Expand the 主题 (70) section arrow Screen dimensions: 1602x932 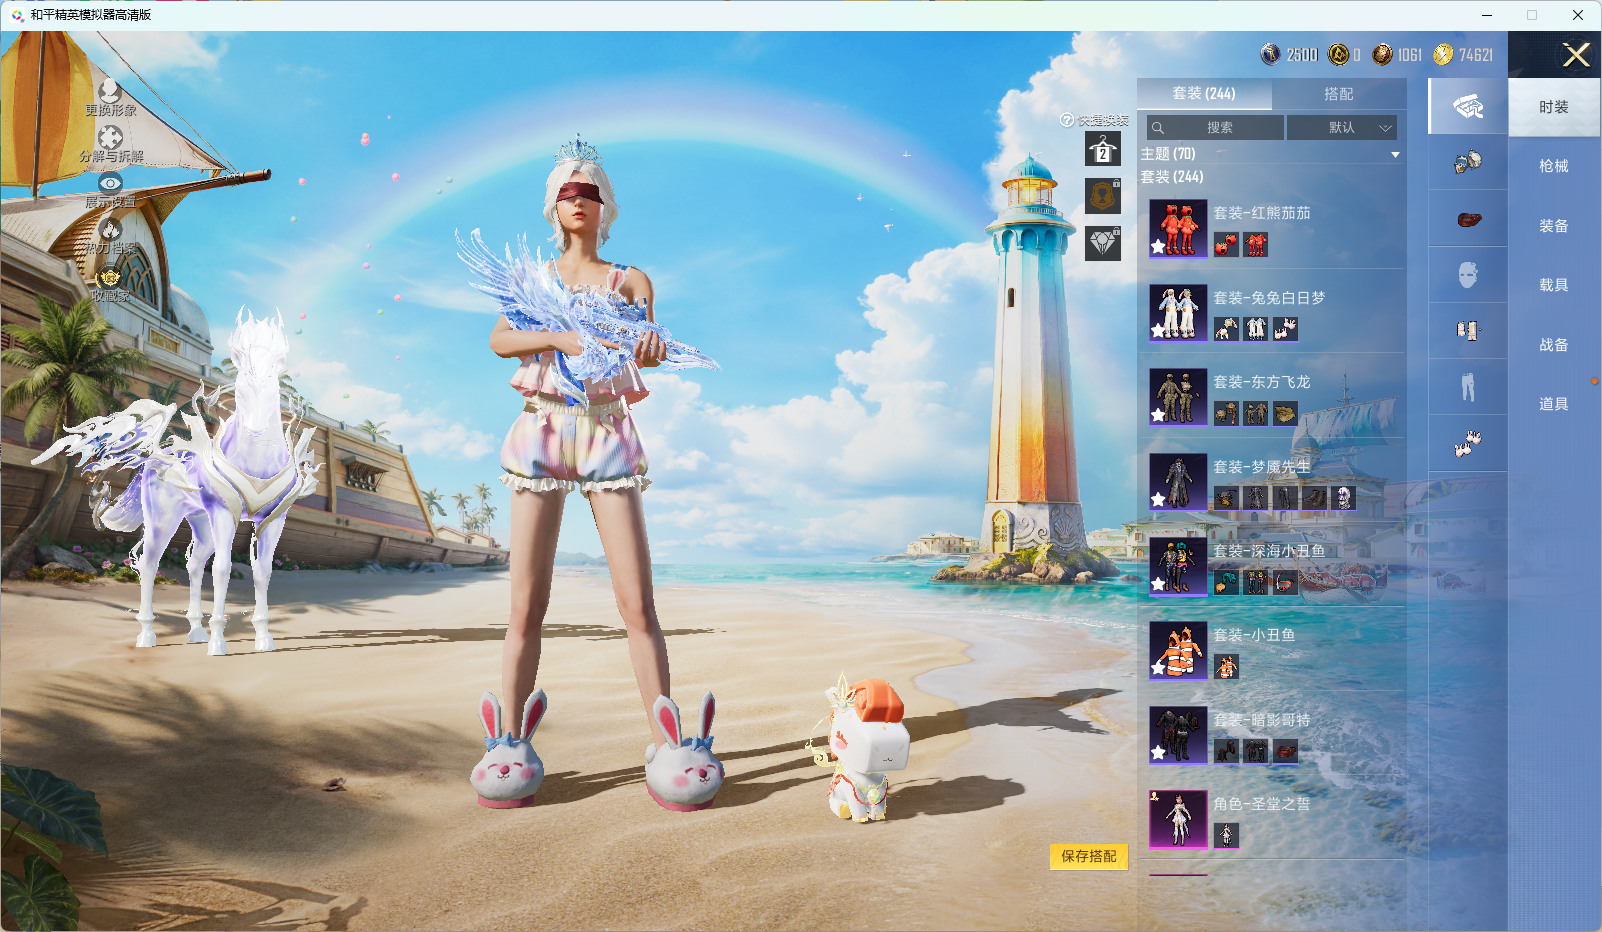tap(1395, 155)
